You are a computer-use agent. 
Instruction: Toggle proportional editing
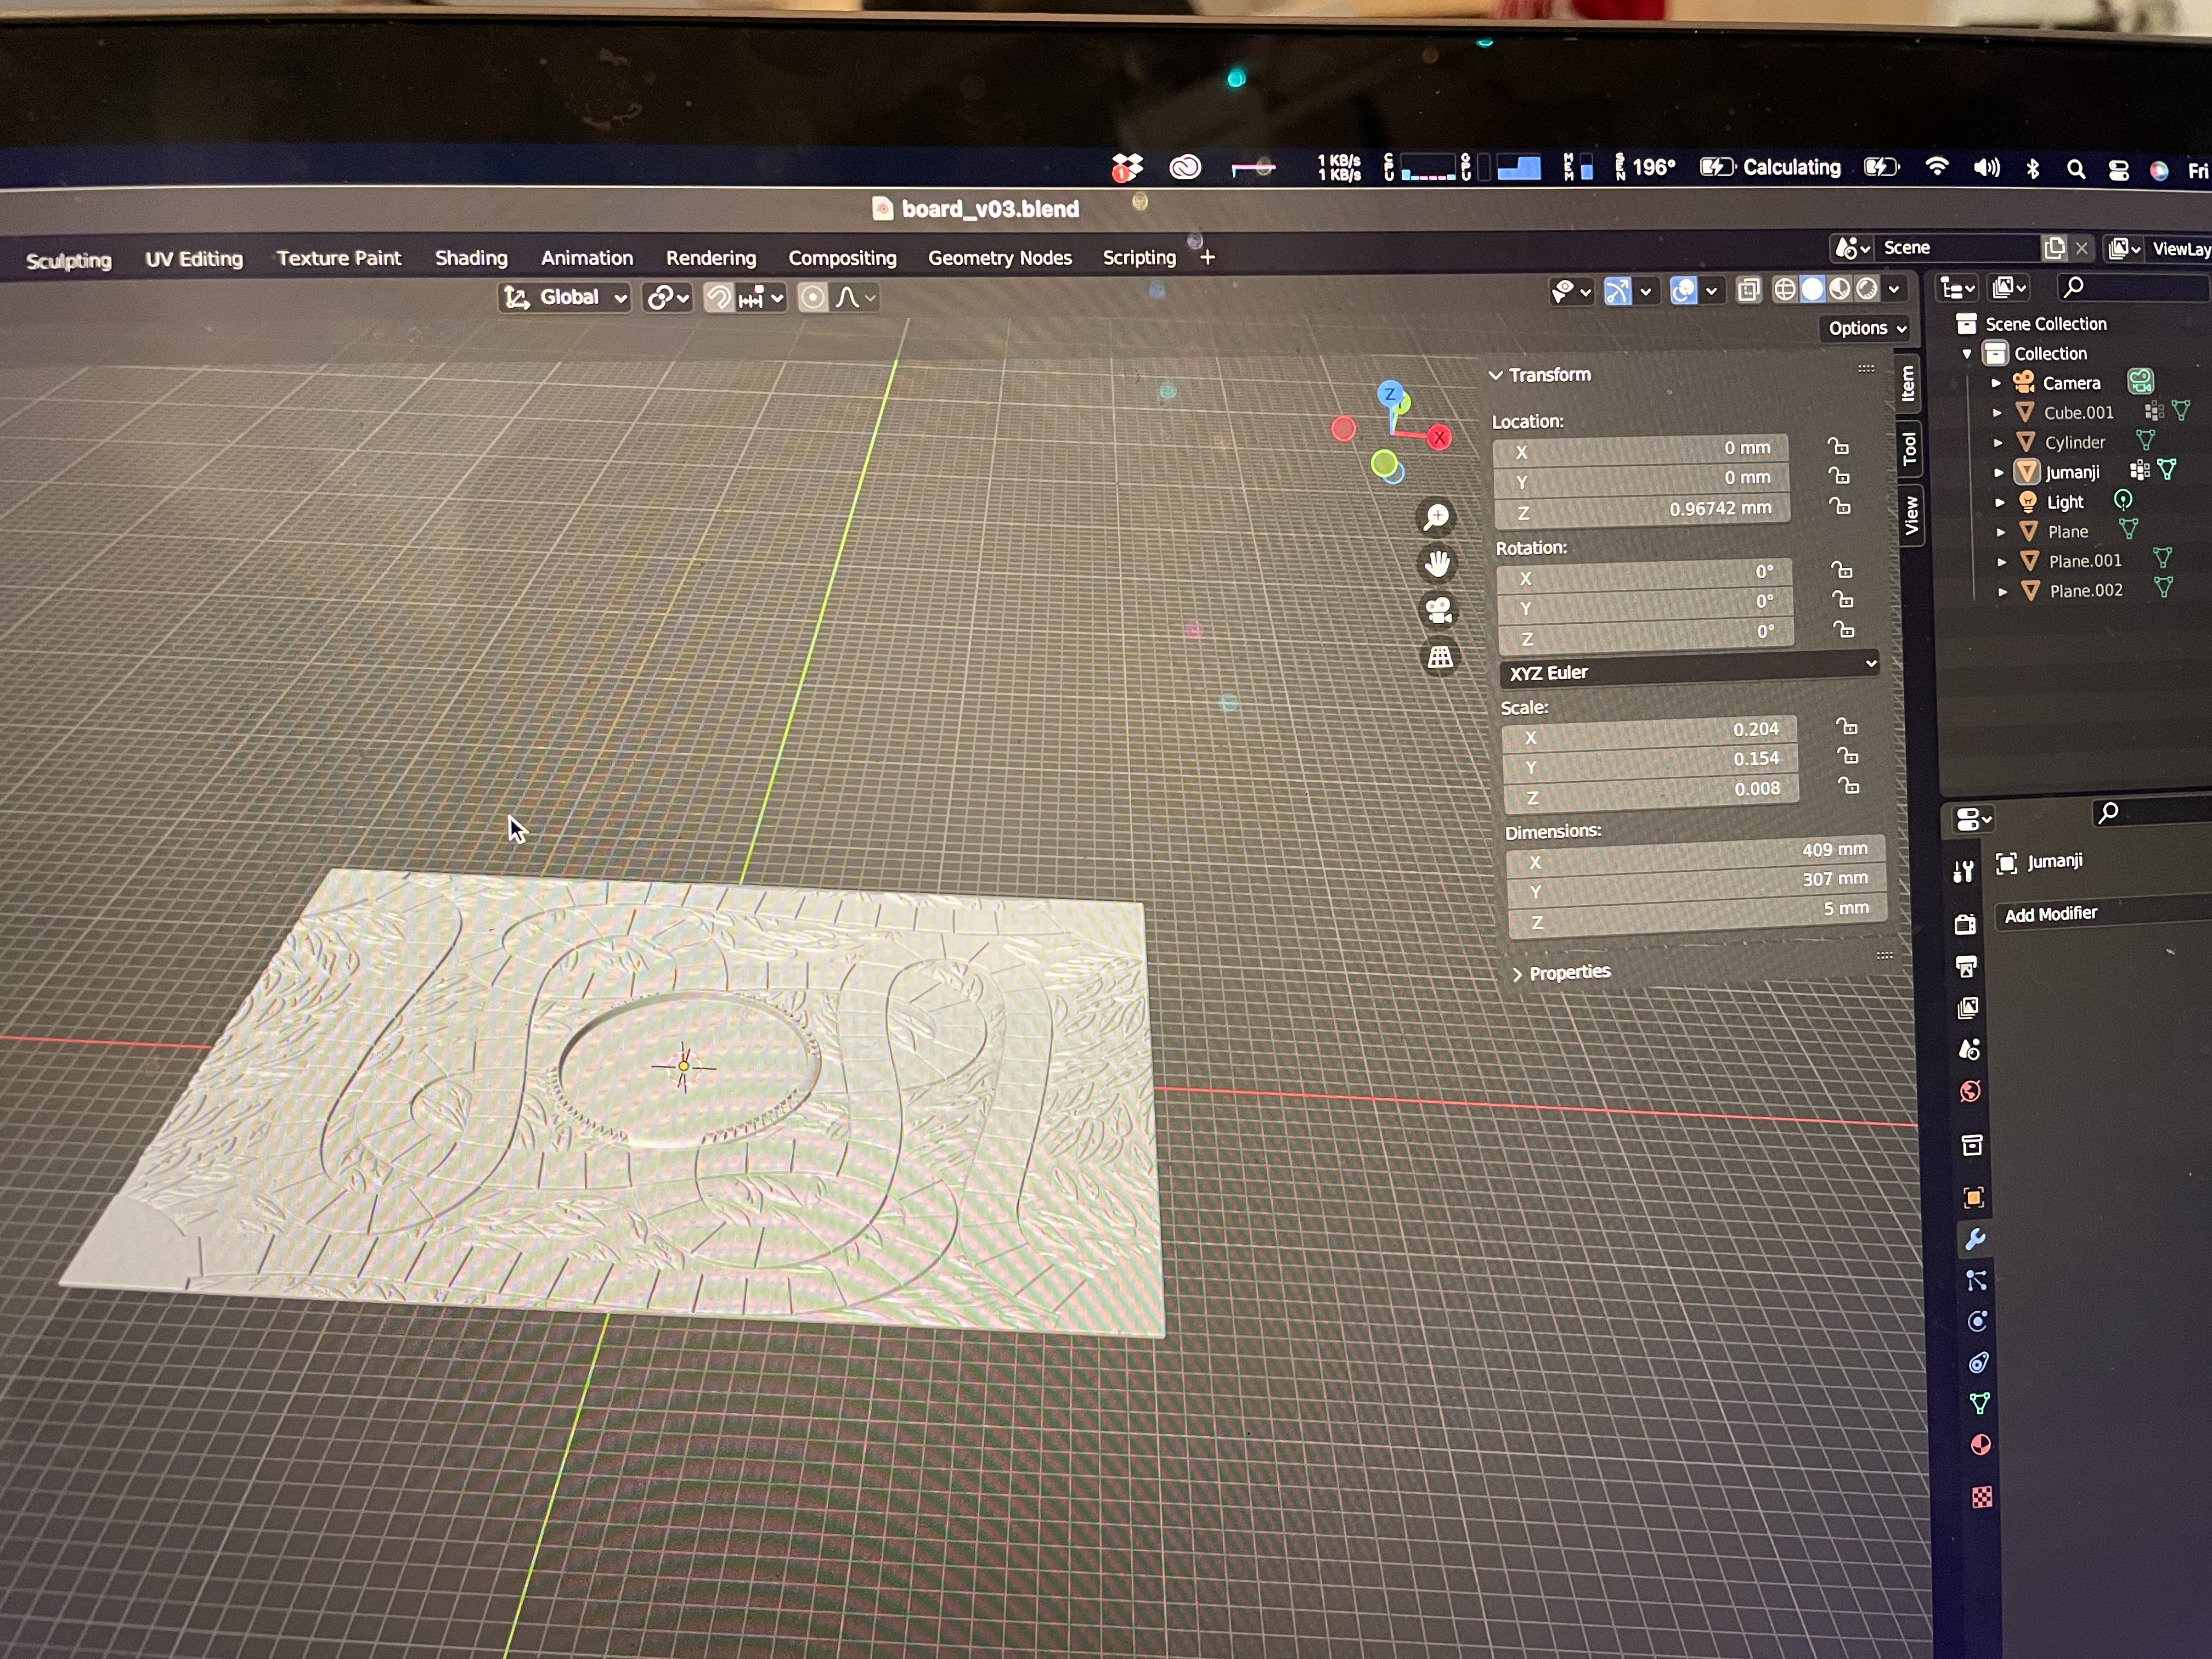coord(813,297)
